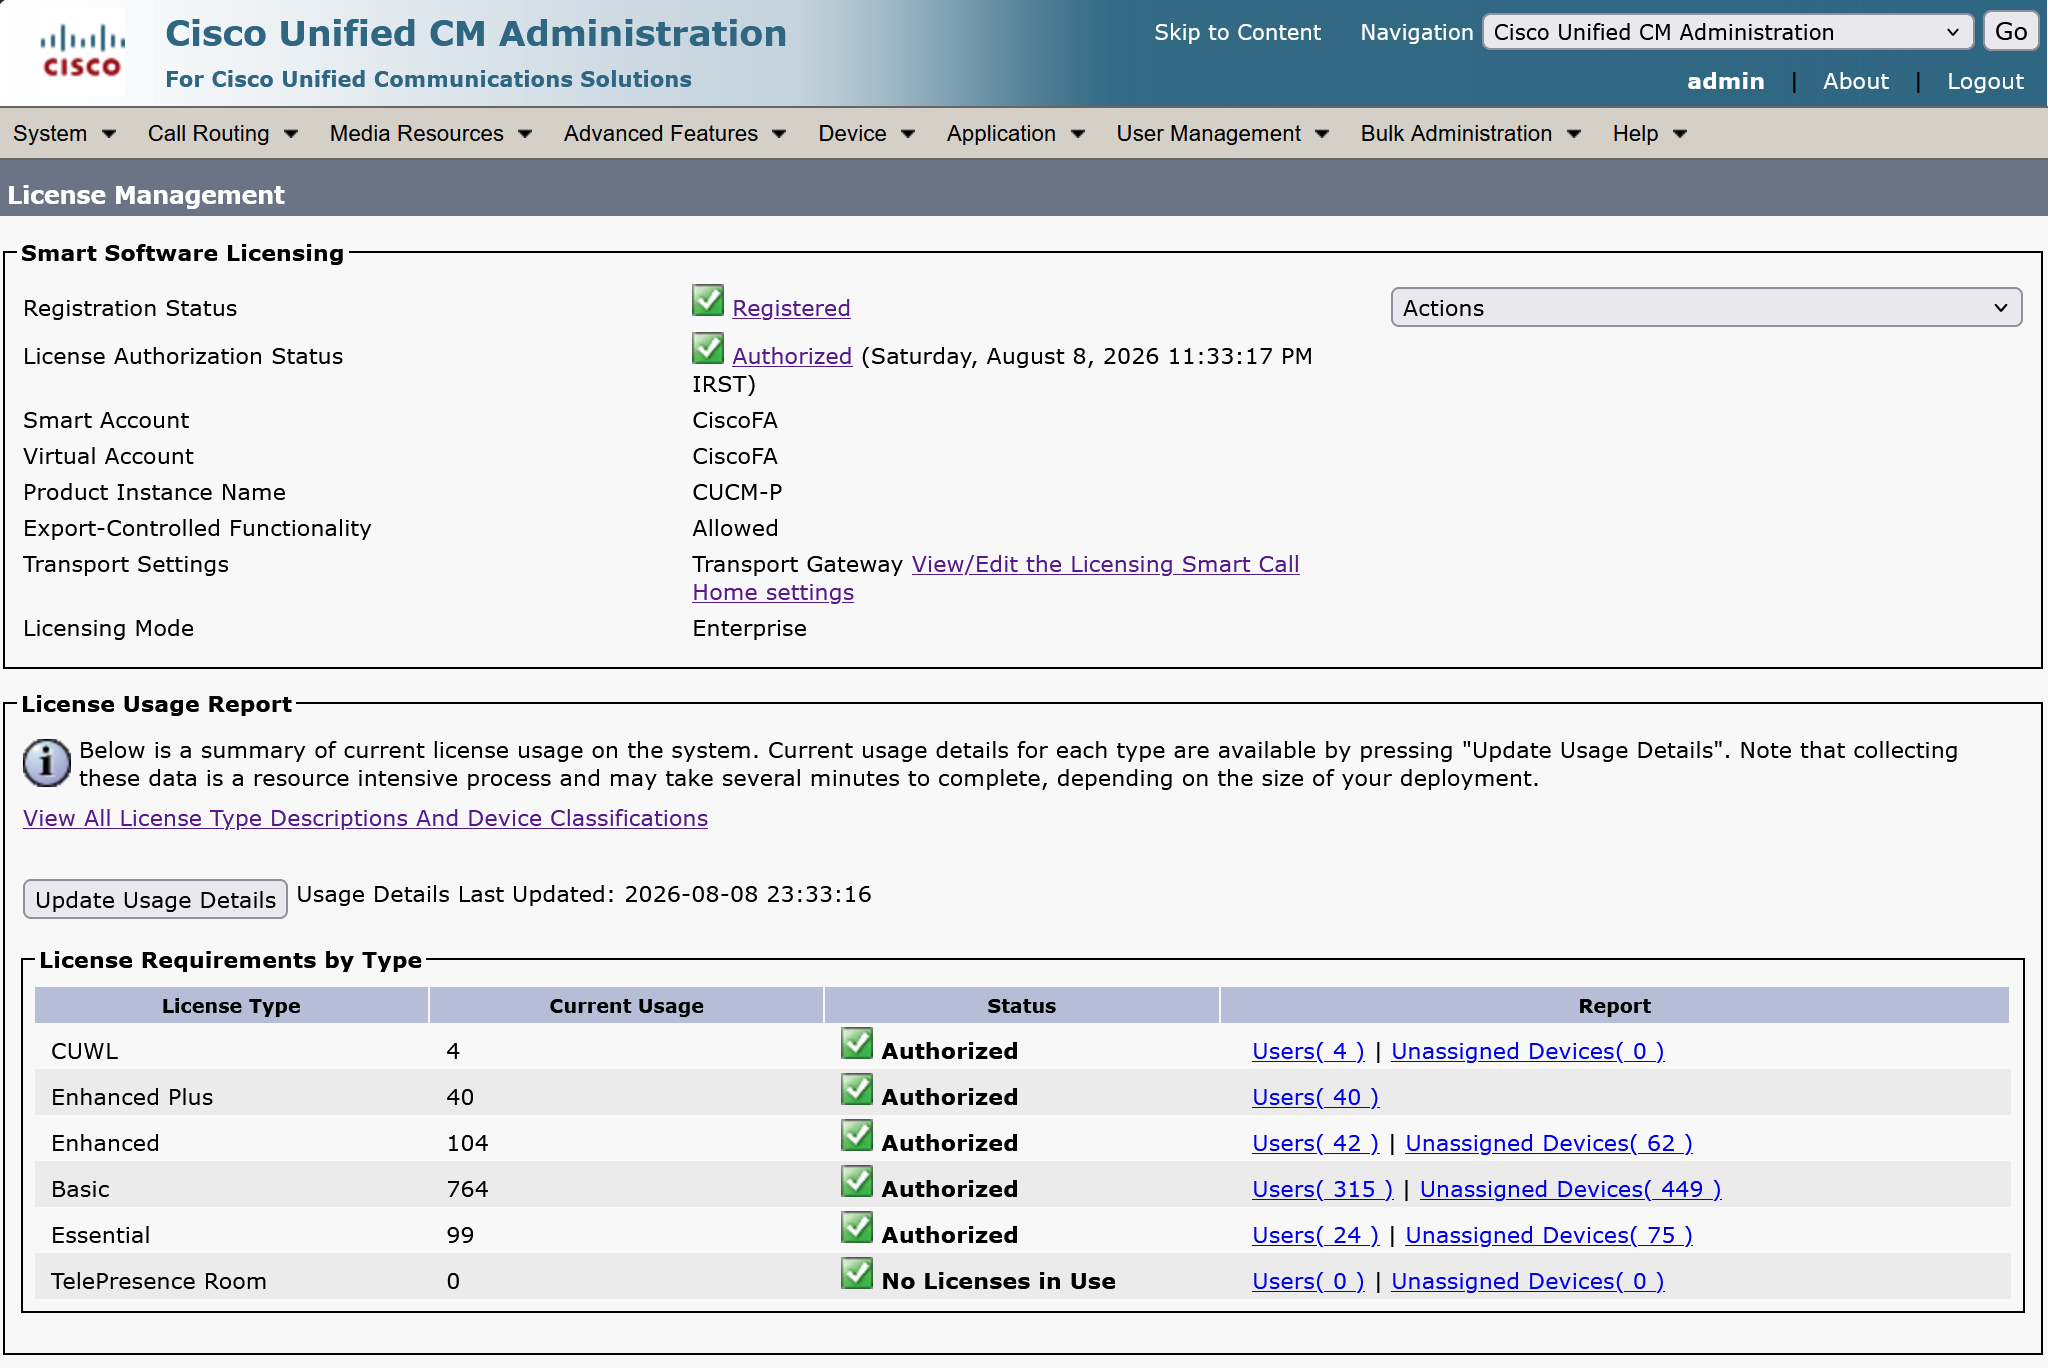2048x1368 pixels.
Task: Open Enhanced Plus Users( 40 ) report
Action: [x=1315, y=1098]
